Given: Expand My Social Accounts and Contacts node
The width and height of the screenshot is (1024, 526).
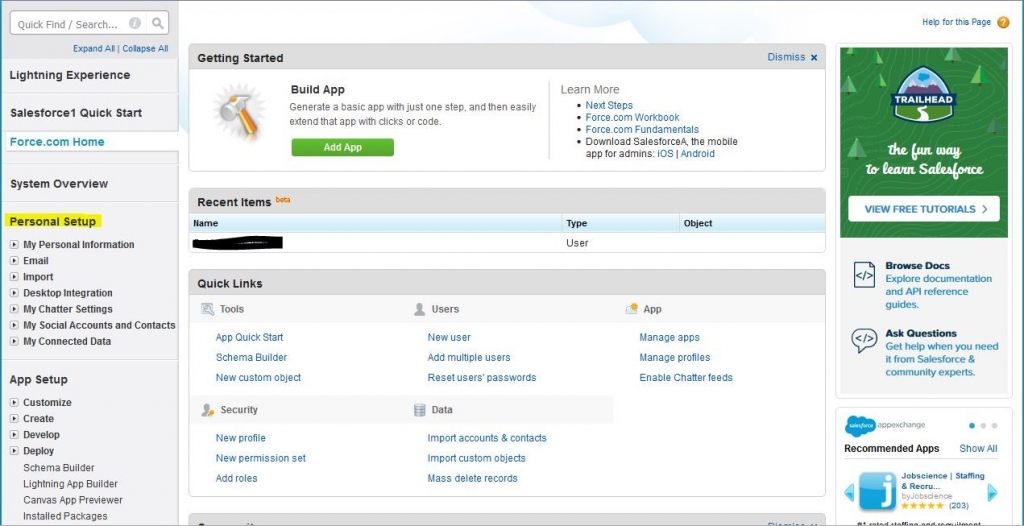Looking at the screenshot, I should point(14,325).
